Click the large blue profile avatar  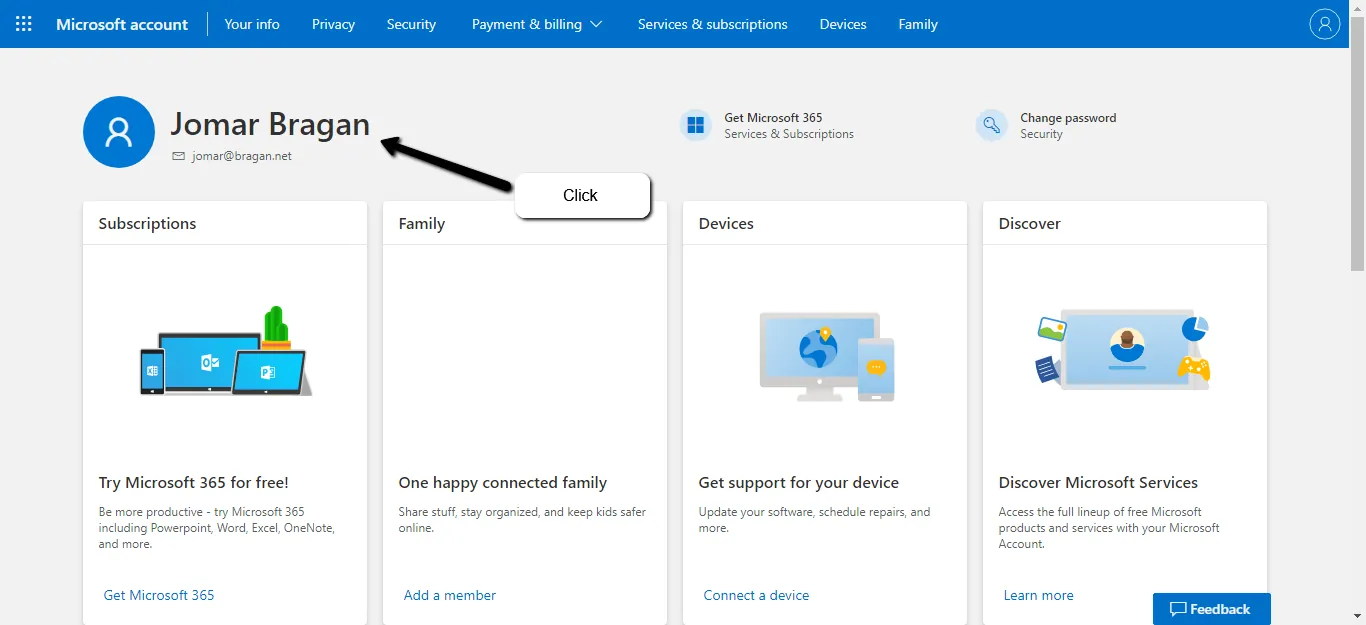coord(119,132)
